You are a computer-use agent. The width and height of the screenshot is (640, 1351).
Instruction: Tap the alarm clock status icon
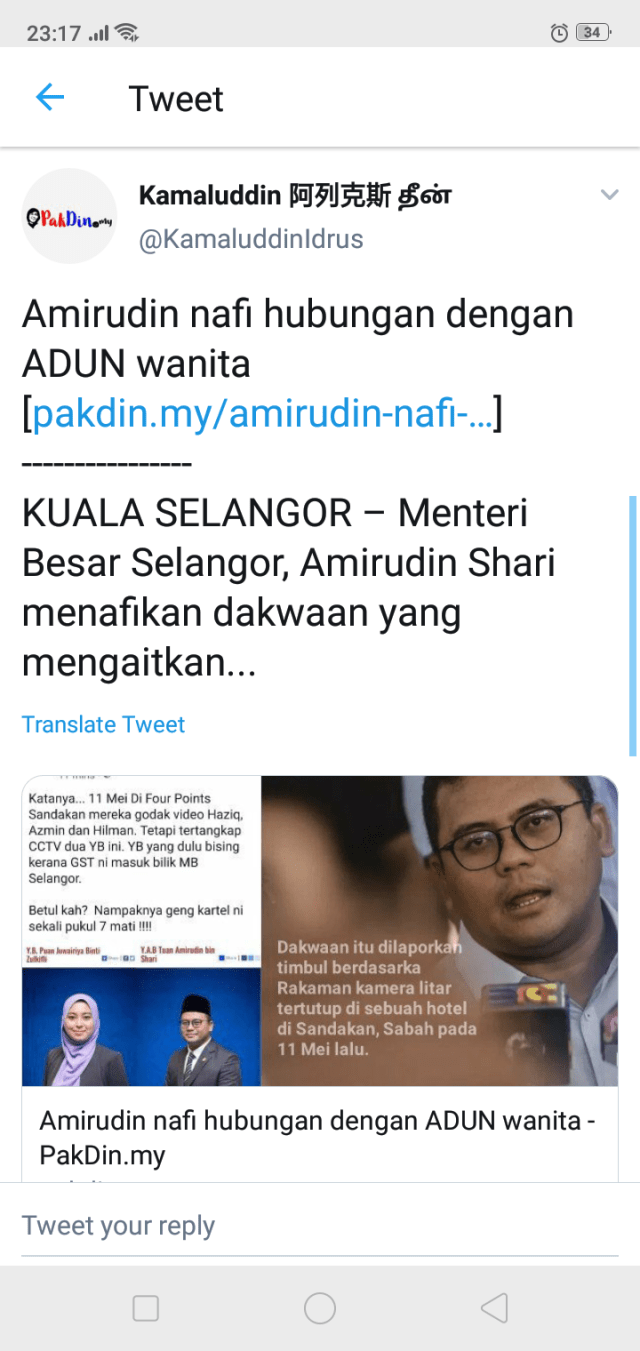(560, 32)
